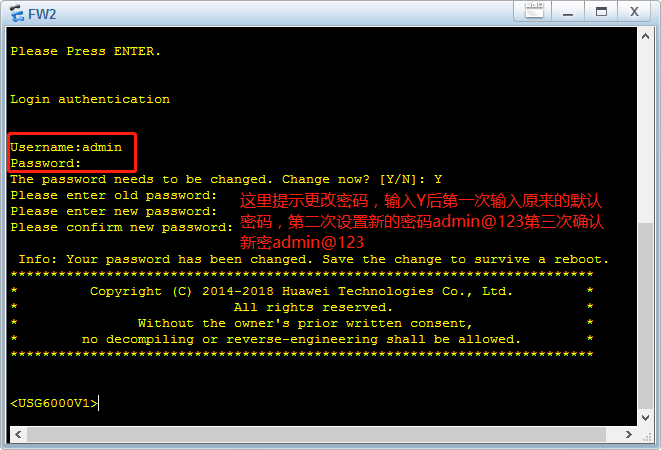The height and width of the screenshot is (450, 661).
Task: Click the vertical scrollbar down arrow
Action: pos(645,418)
